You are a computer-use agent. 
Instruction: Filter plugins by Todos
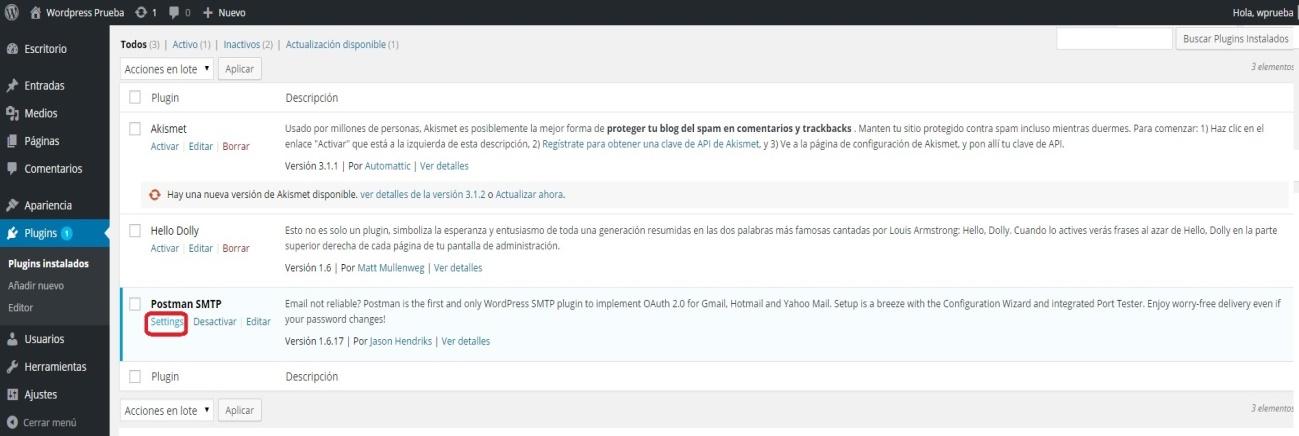[133, 45]
